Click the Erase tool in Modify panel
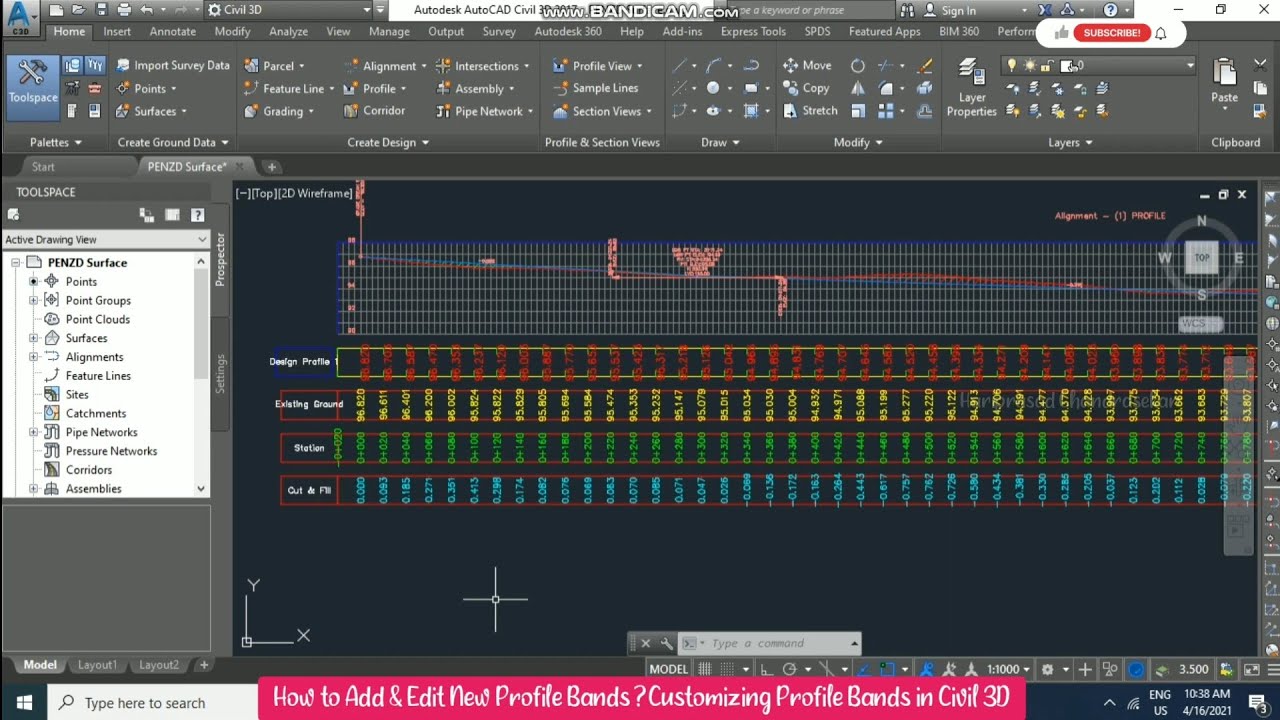 [x=925, y=65]
